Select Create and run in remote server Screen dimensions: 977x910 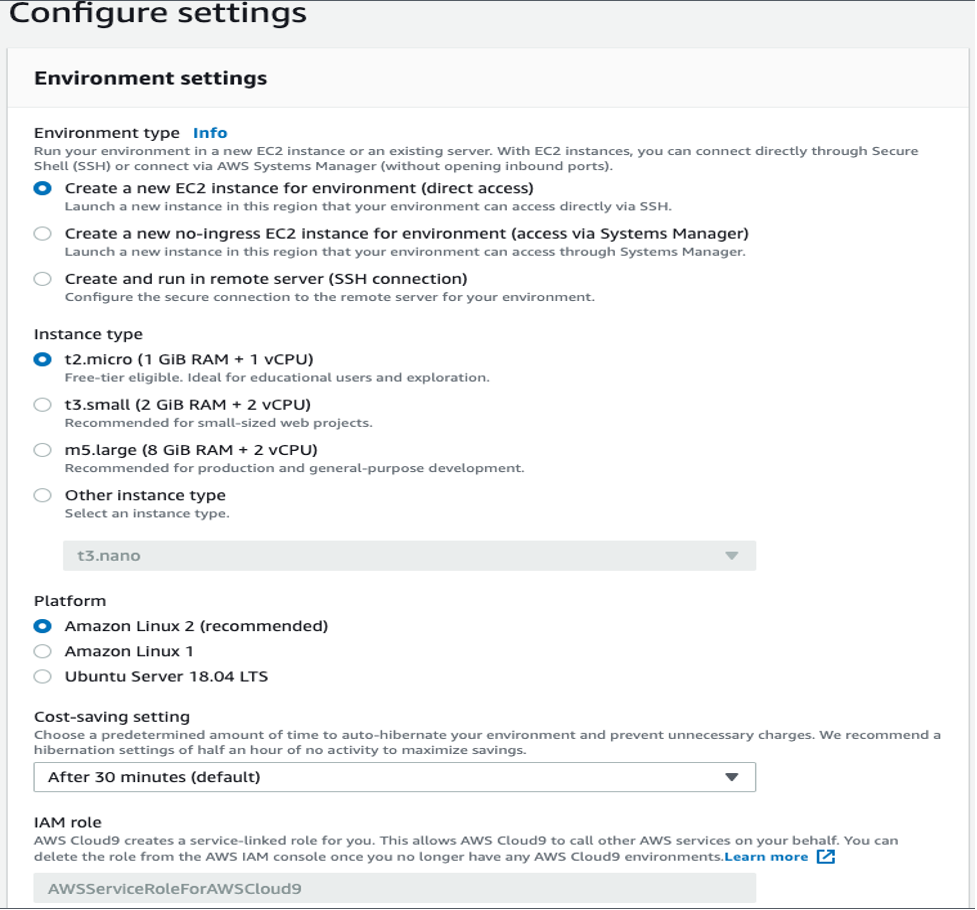click(x=42, y=278)
